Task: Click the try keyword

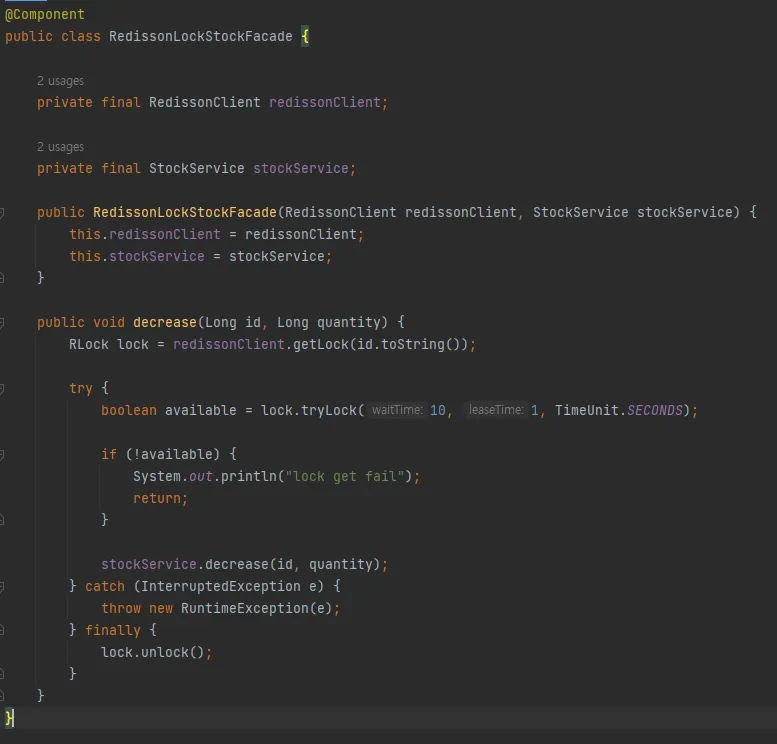Action: pyautogui.click(x=81, y=388)
